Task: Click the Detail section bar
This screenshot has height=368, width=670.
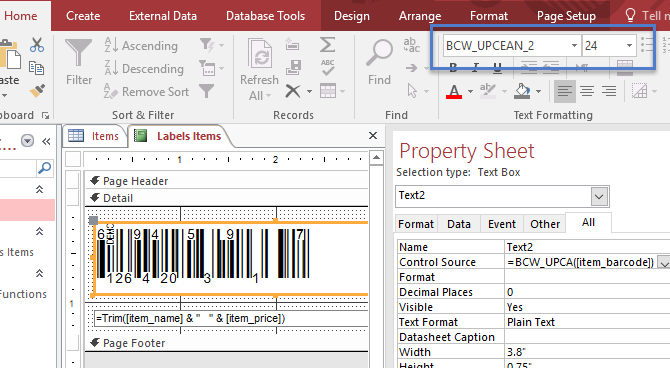Action: pyautogui.click(x=226, y=198)
